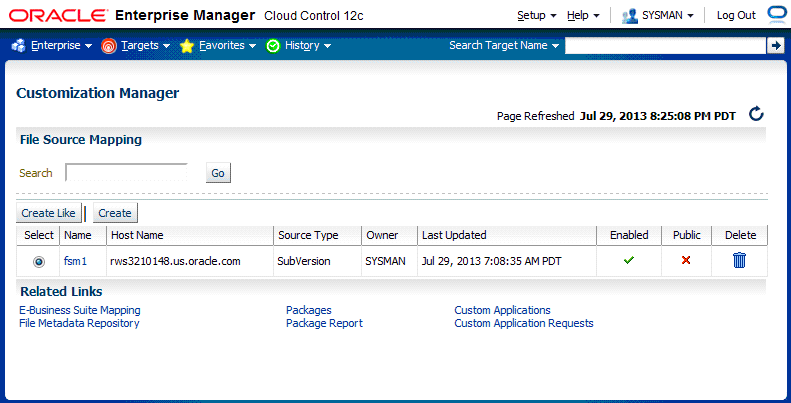Open the Custom Application Requests link

524,323
